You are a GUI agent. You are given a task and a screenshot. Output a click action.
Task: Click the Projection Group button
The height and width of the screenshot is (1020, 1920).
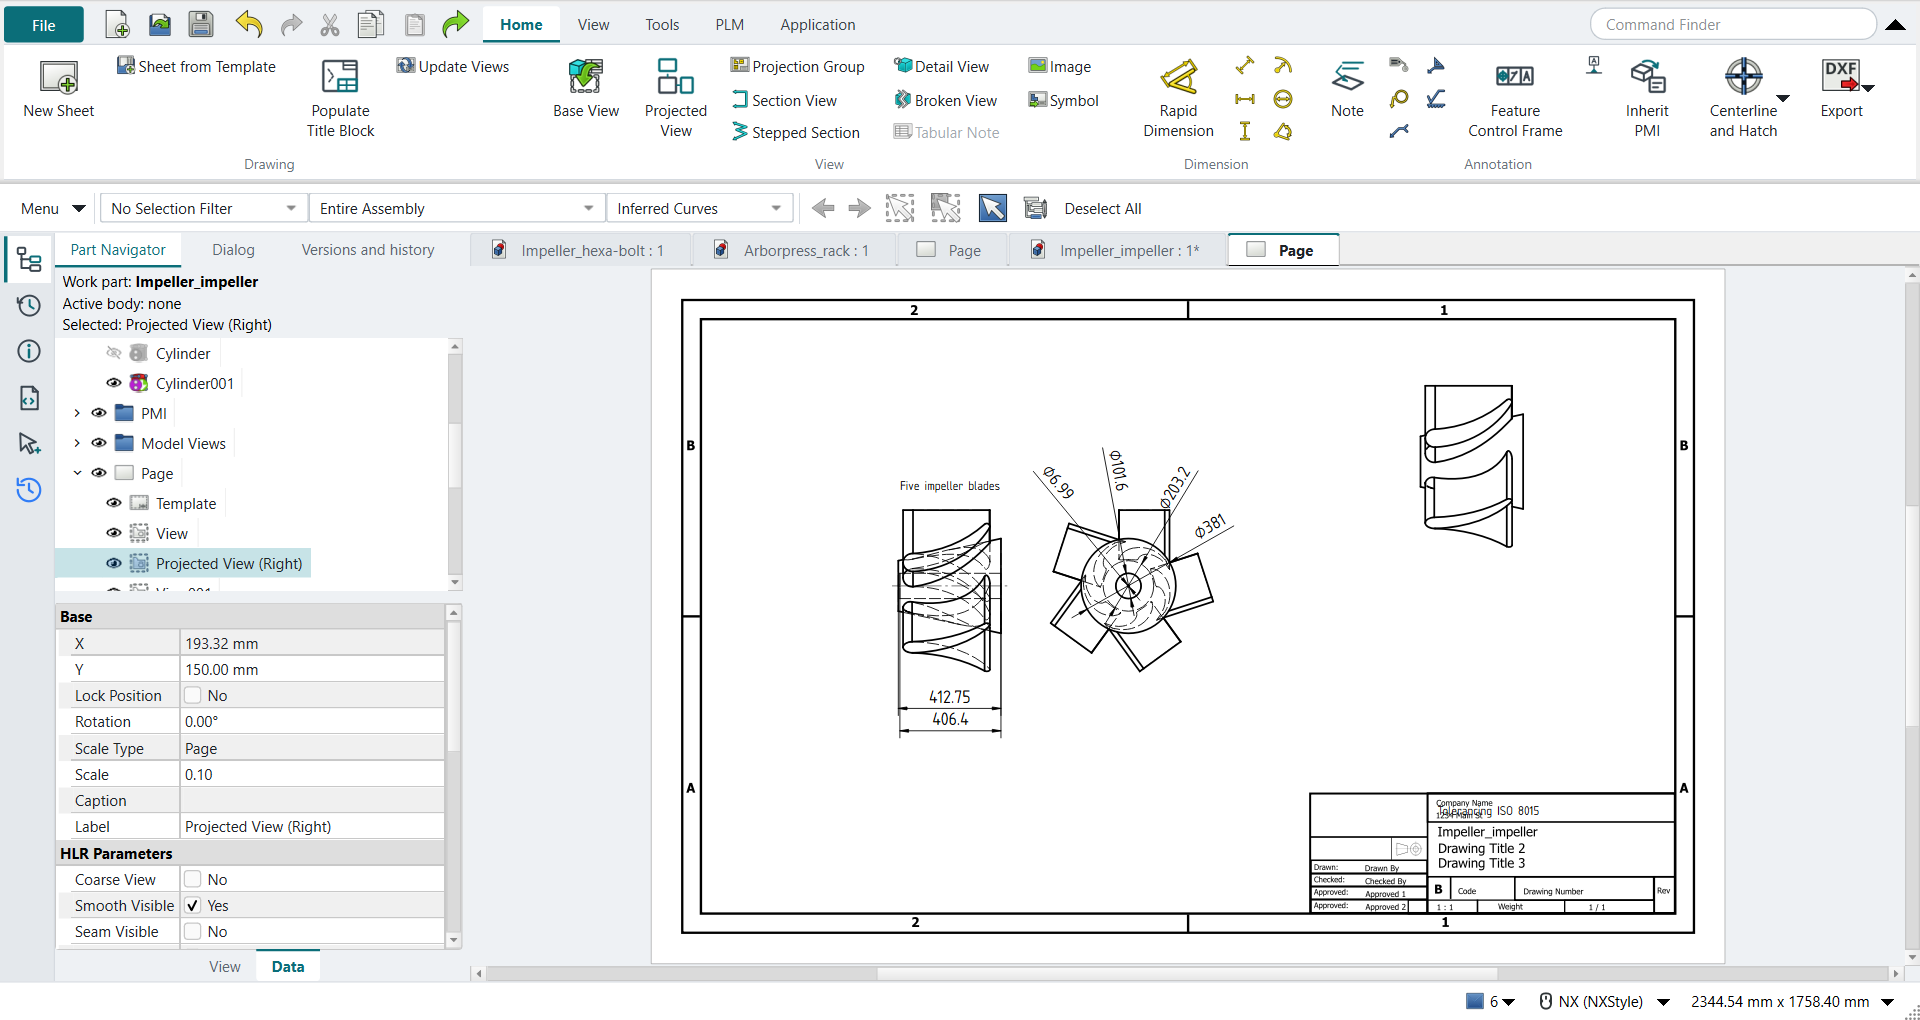click(797, 66)
